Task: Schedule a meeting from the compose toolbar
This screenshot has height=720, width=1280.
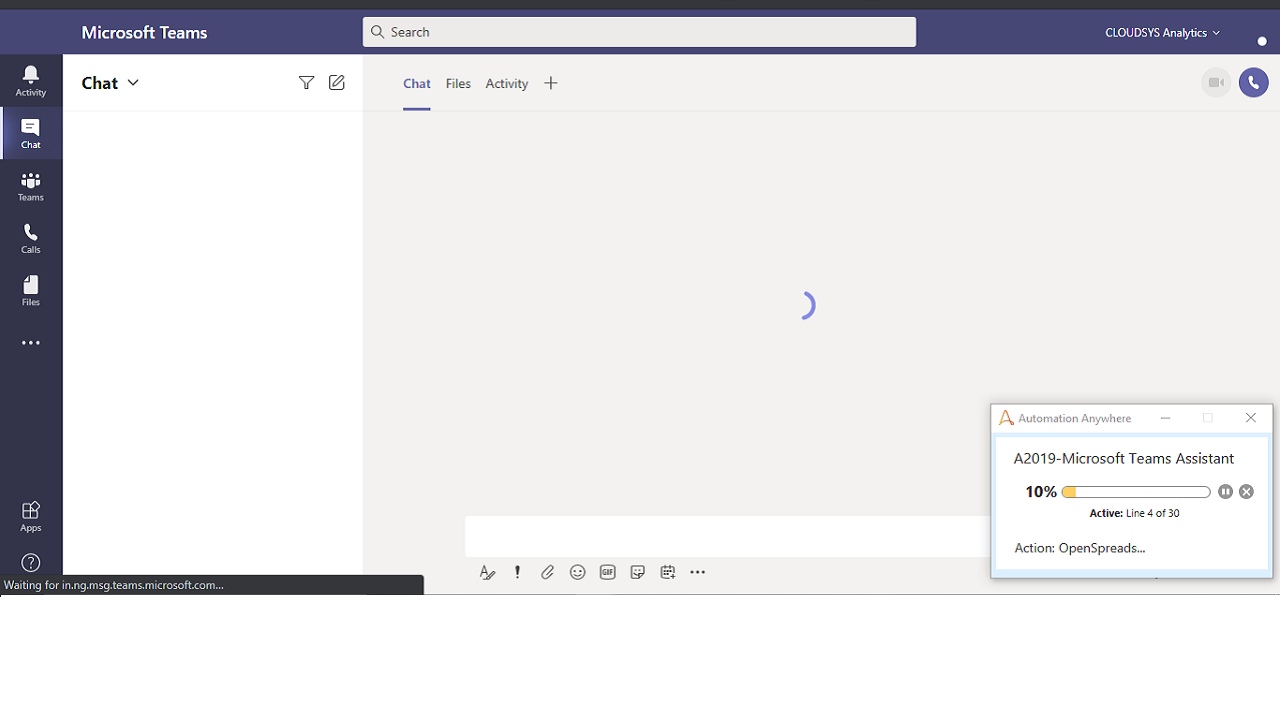Action: (x=668, y=573)
